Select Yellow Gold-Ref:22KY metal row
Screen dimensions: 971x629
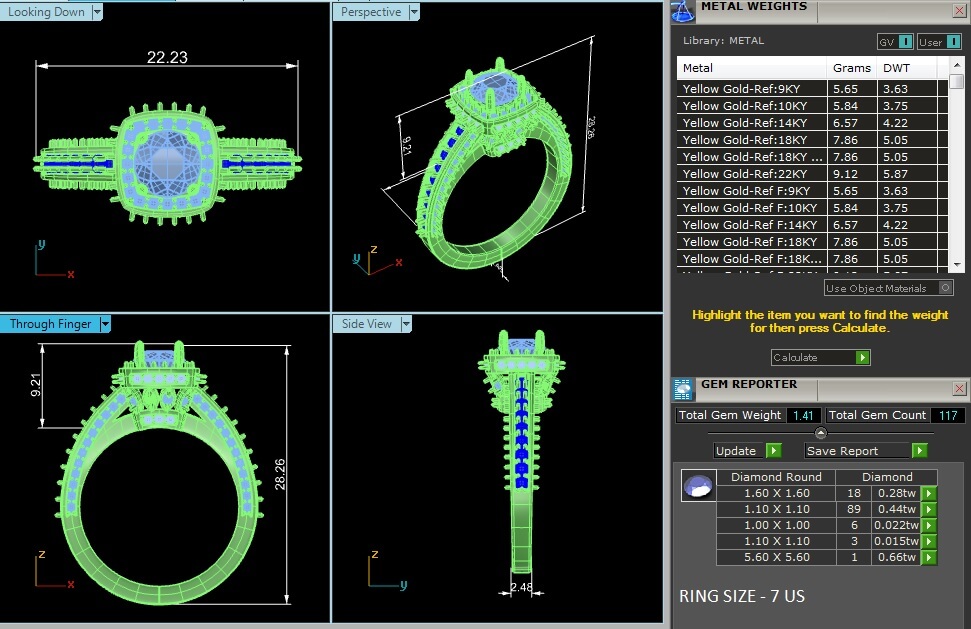tap(752, 174)
